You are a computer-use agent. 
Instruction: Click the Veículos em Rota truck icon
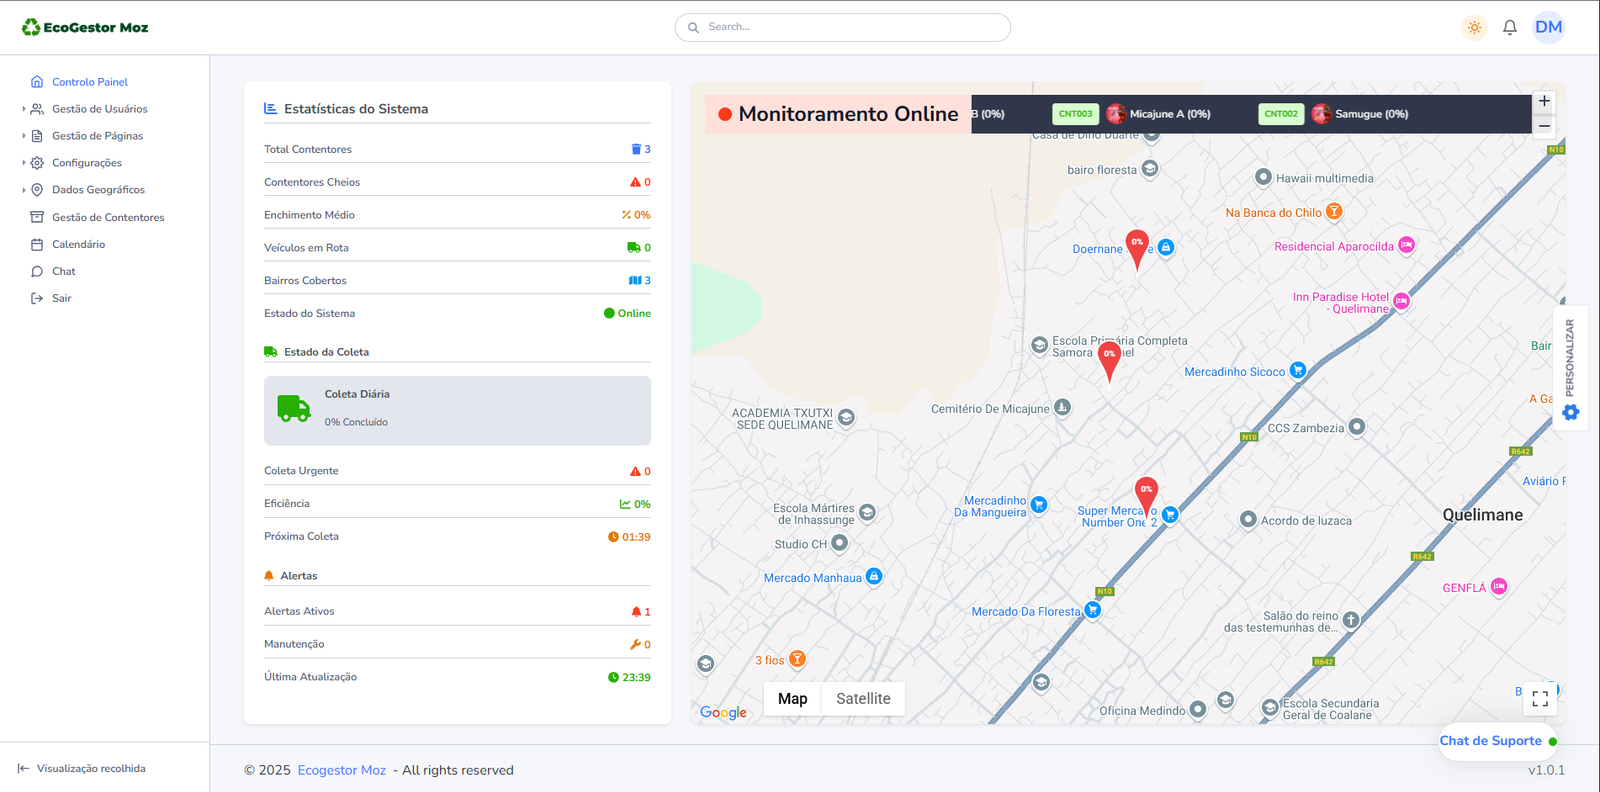(x=633, y=247)
